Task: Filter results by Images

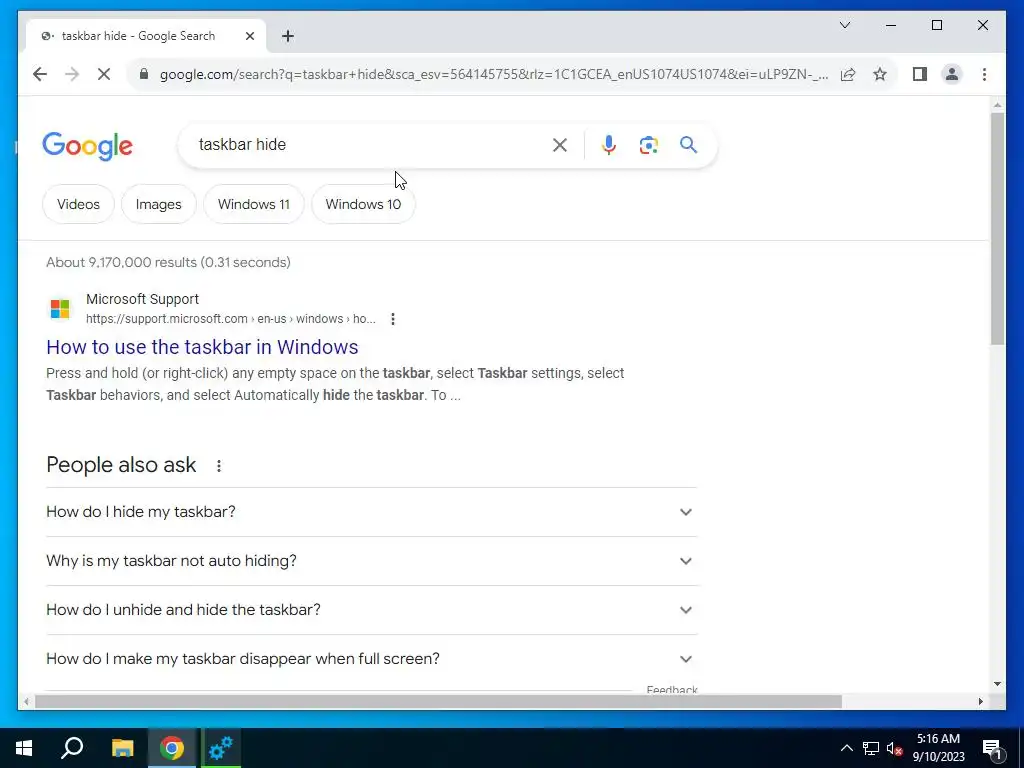Action: point(159,204)
